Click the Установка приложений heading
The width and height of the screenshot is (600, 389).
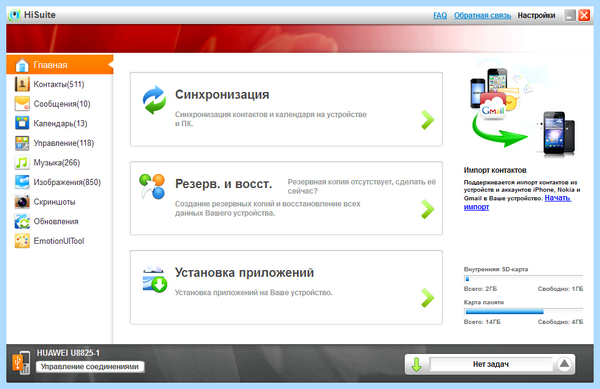tap(244, 273)
